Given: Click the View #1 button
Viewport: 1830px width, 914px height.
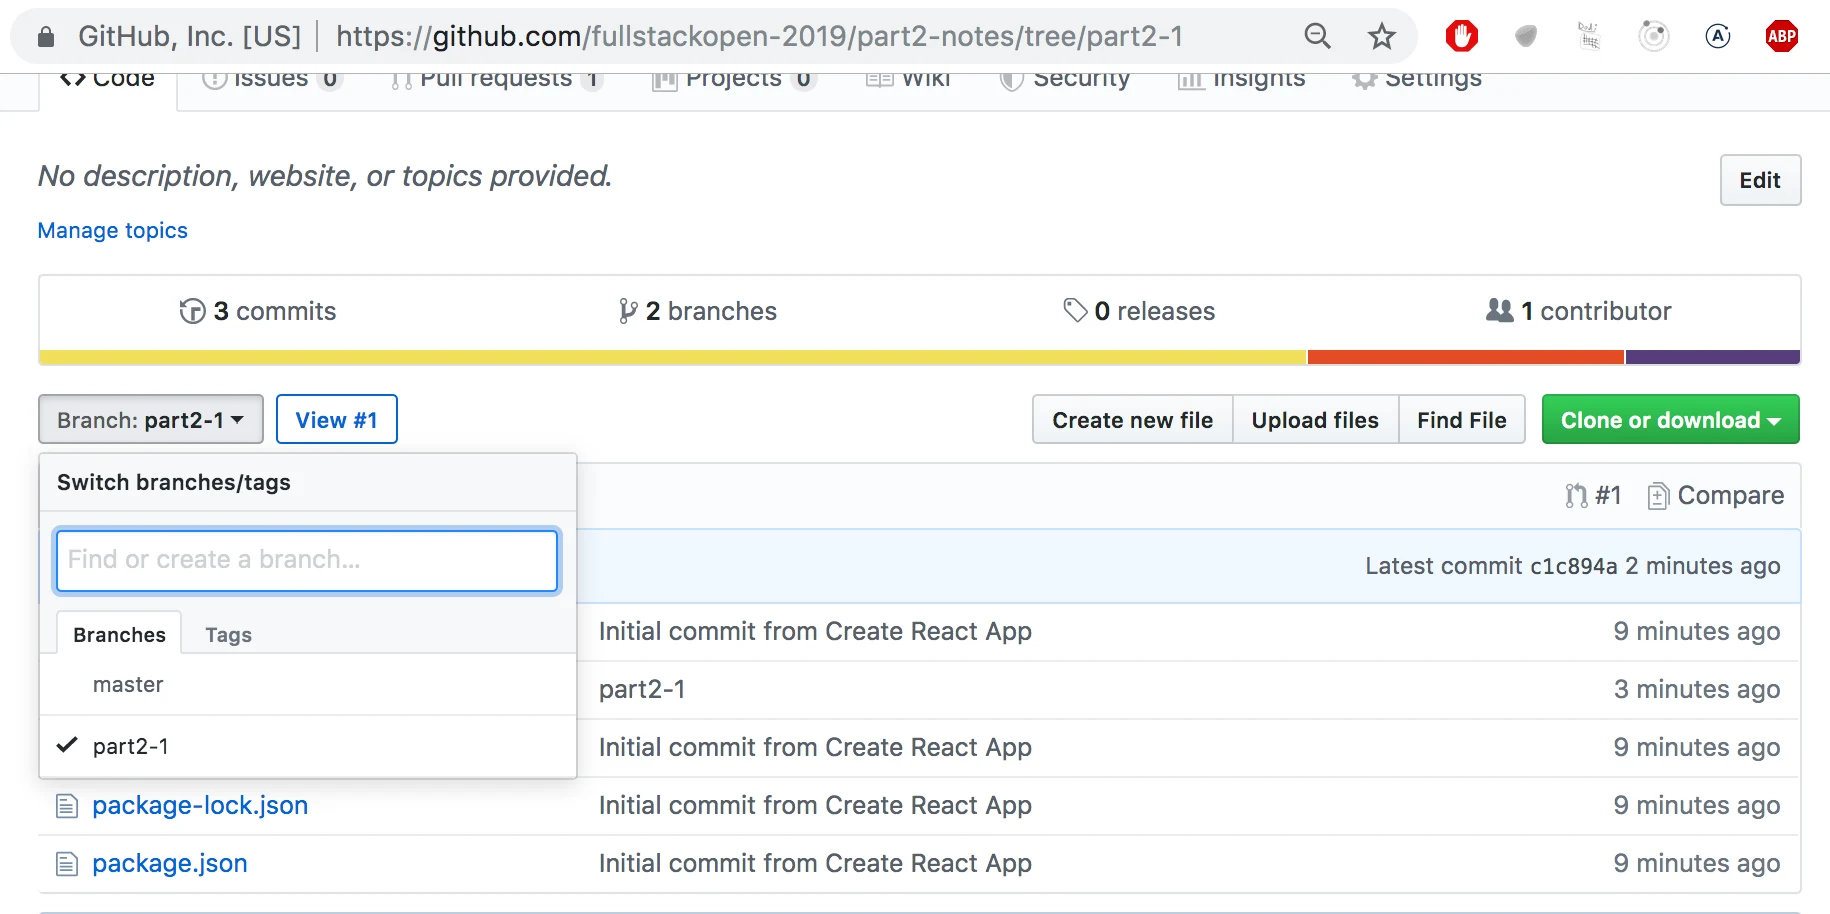Looking at the screenshot, I should tap(336, 419).
